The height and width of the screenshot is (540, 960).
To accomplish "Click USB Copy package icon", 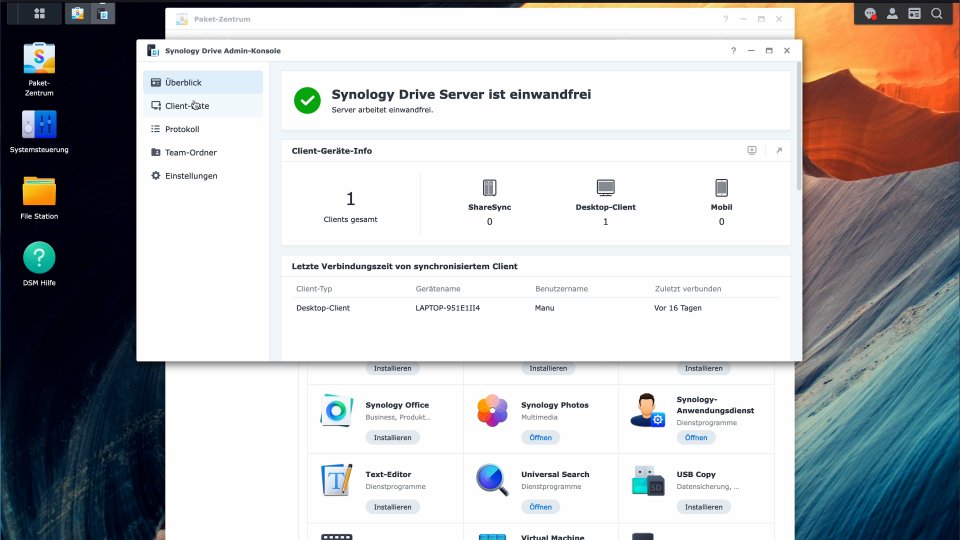I will click(648, 480).
